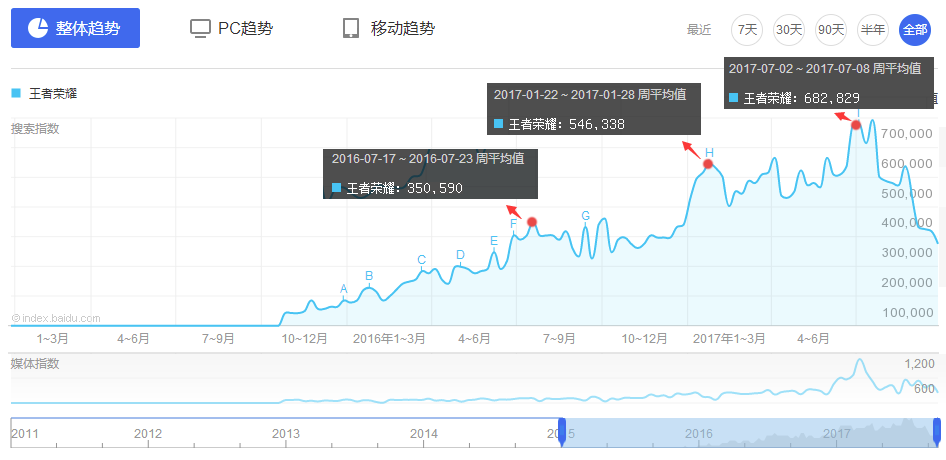Click the pie chart icon in 整体趋势
The image size is (946, 460).
click(38, 28)
